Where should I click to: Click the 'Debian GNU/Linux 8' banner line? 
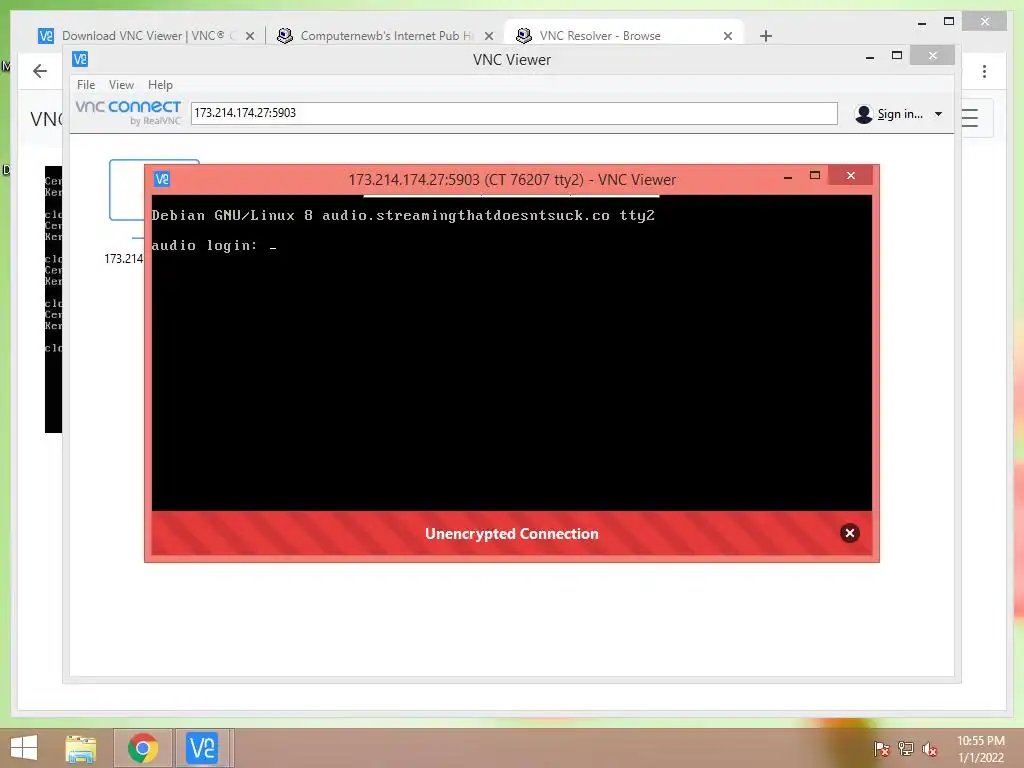(x=402, y=216)
